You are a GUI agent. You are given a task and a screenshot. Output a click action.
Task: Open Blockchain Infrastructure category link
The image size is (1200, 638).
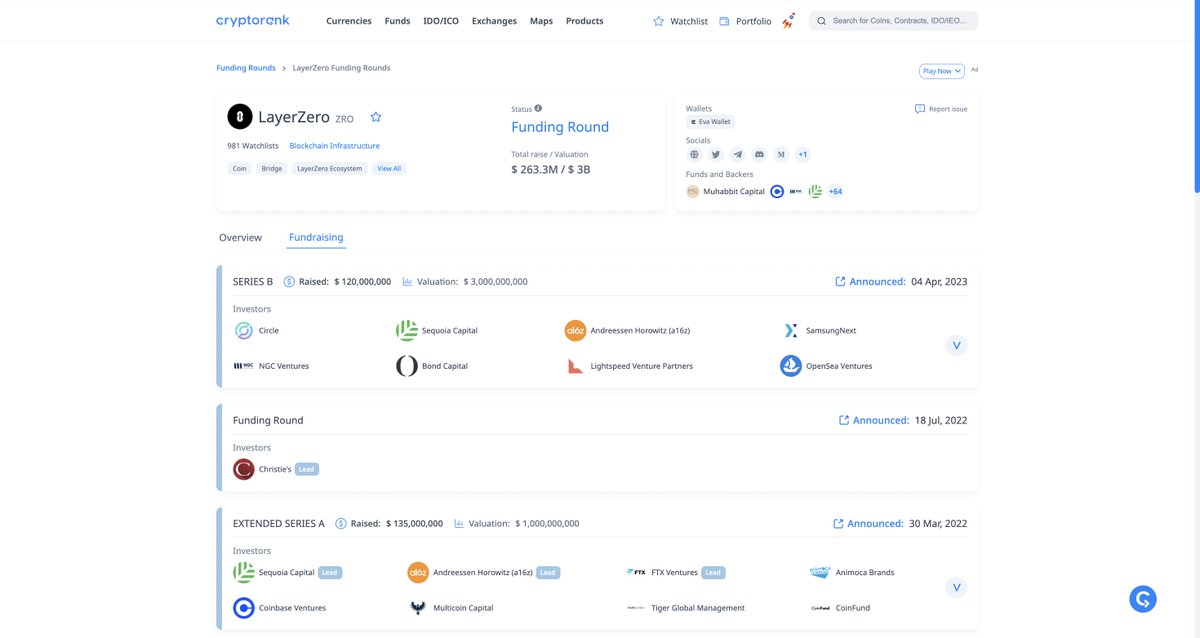coord(335,146)
